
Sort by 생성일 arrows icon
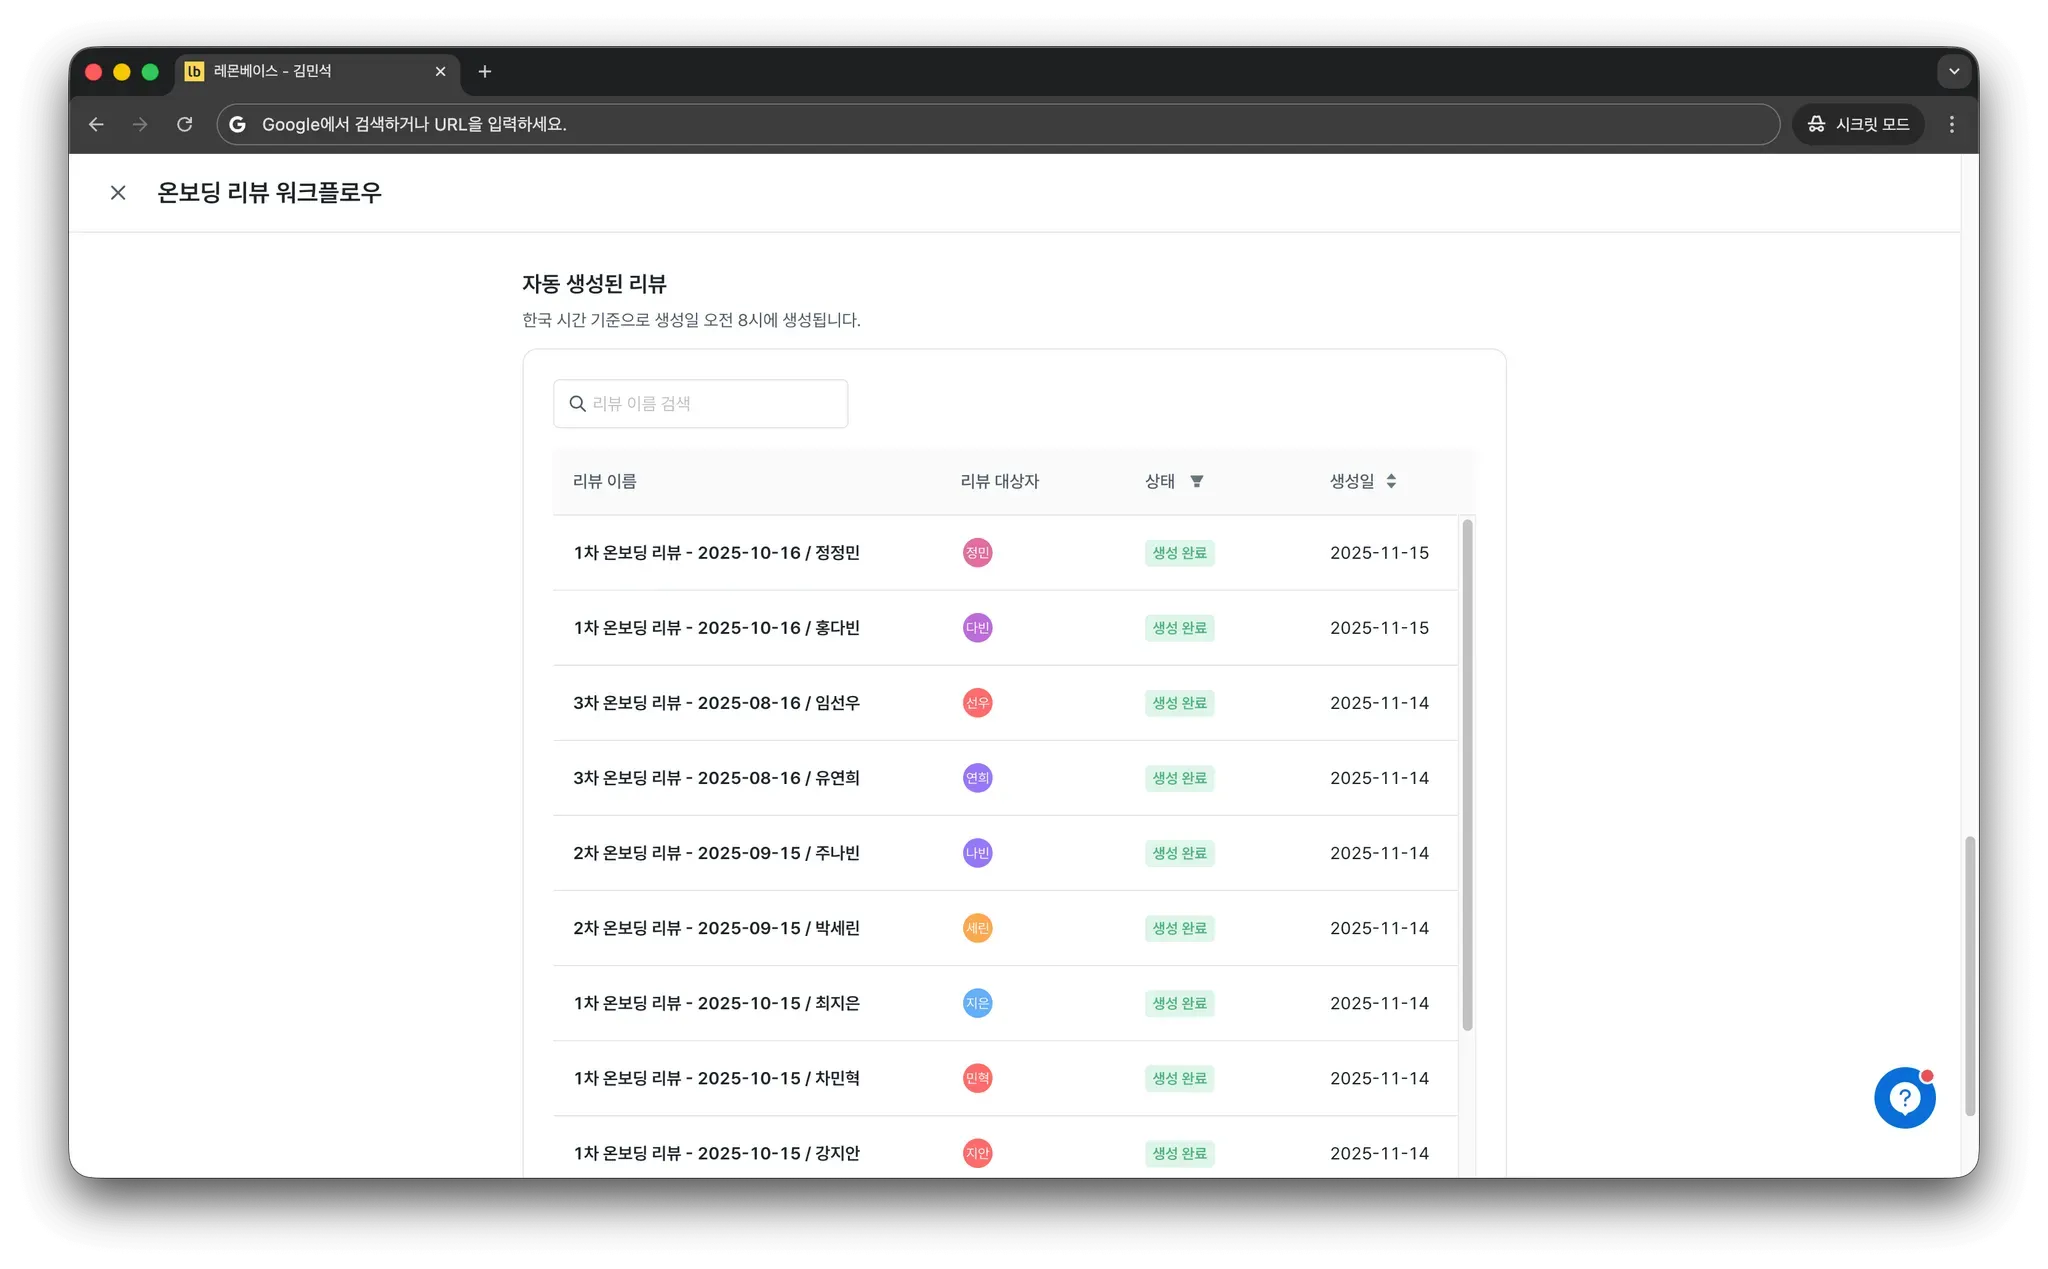(1391, 482)
